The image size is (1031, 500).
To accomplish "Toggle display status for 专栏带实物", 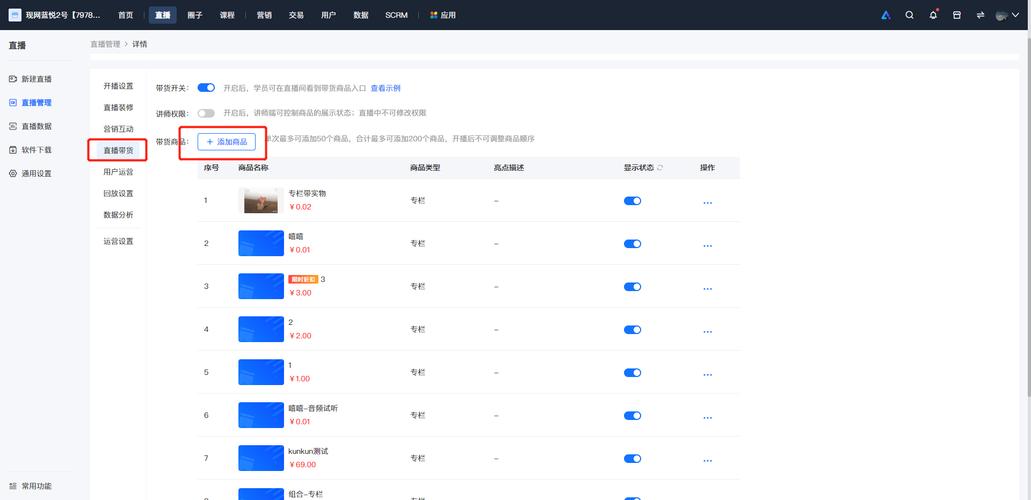I will coord(633,201).
